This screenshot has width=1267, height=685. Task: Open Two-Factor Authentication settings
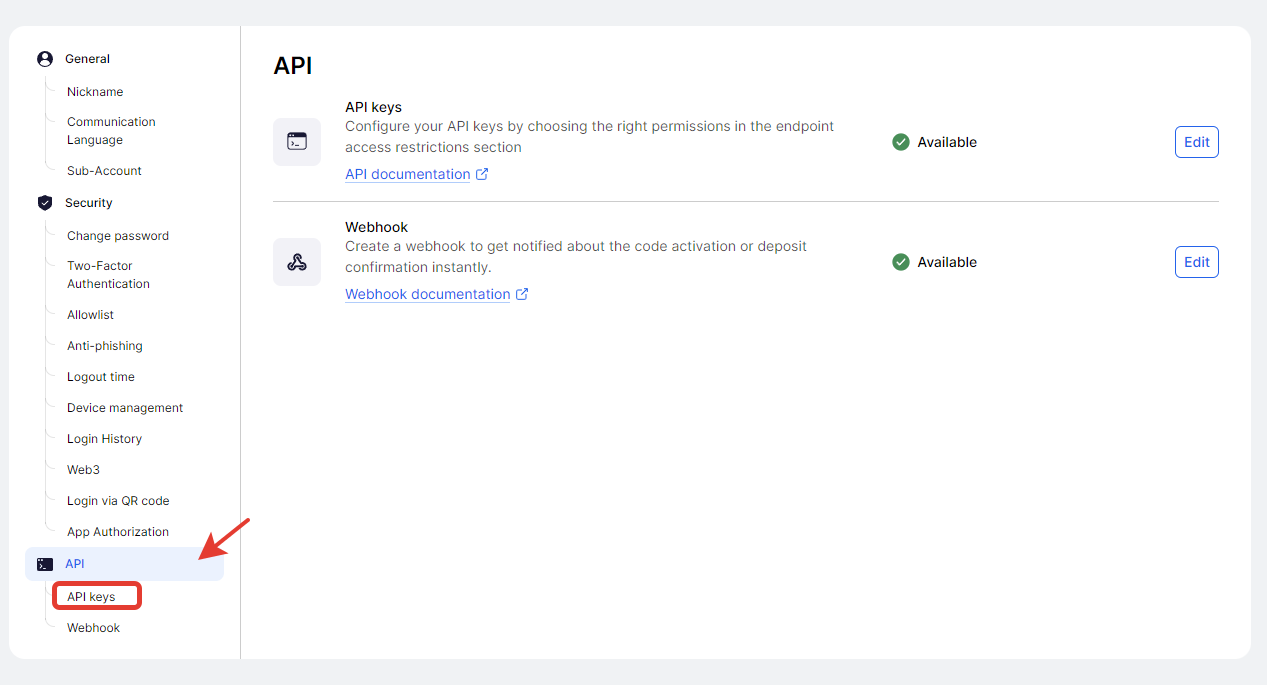click(108, 275)
